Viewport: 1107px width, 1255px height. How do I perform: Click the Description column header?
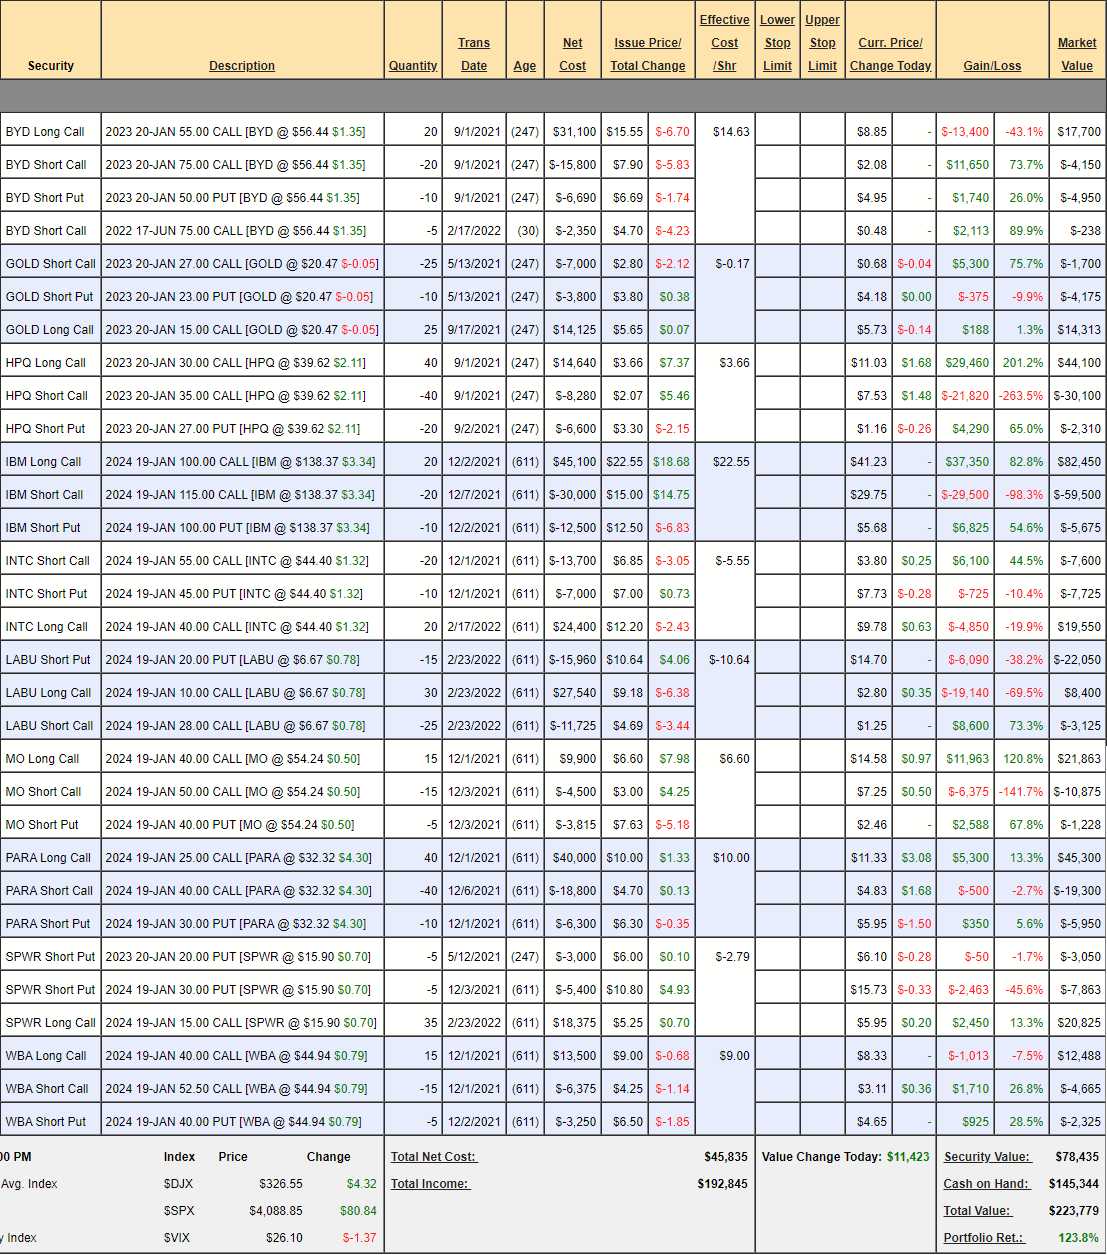[241, 66]
